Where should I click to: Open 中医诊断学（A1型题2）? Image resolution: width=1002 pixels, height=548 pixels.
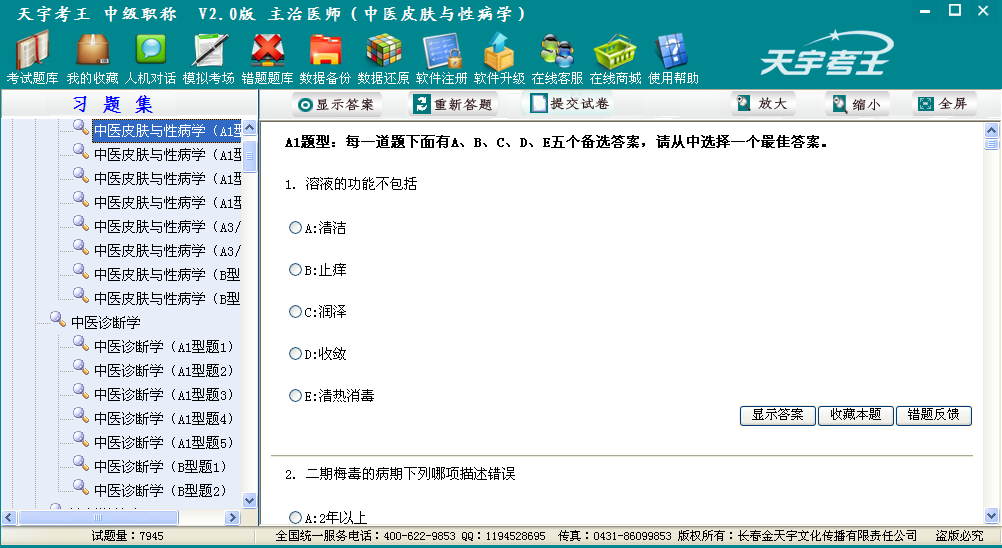pyautogui.click(x=164, y=370)
